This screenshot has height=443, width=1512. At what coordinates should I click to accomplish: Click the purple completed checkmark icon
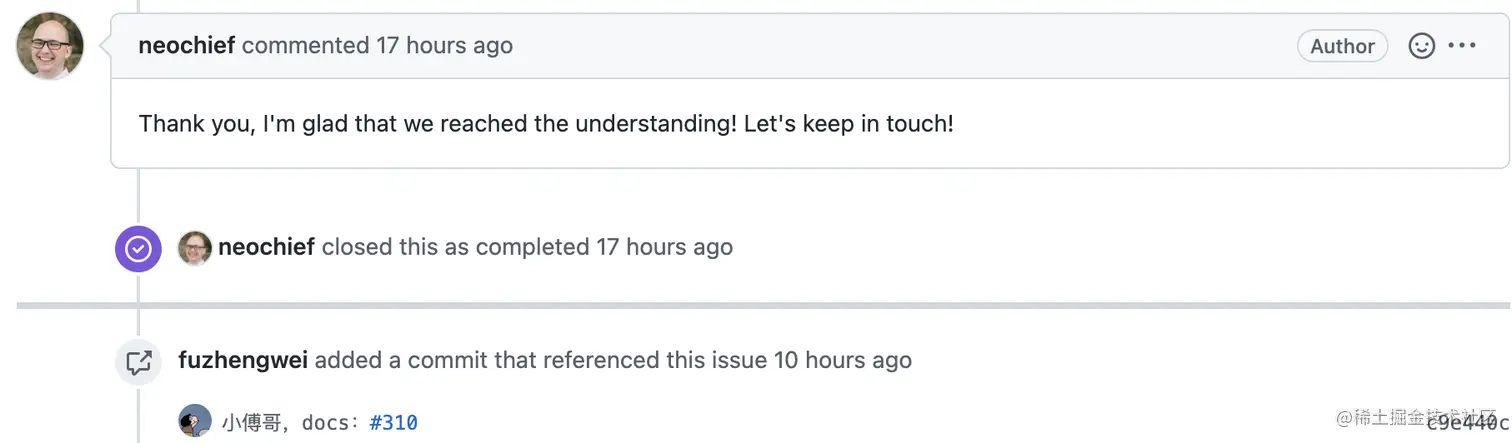[138, 248]
